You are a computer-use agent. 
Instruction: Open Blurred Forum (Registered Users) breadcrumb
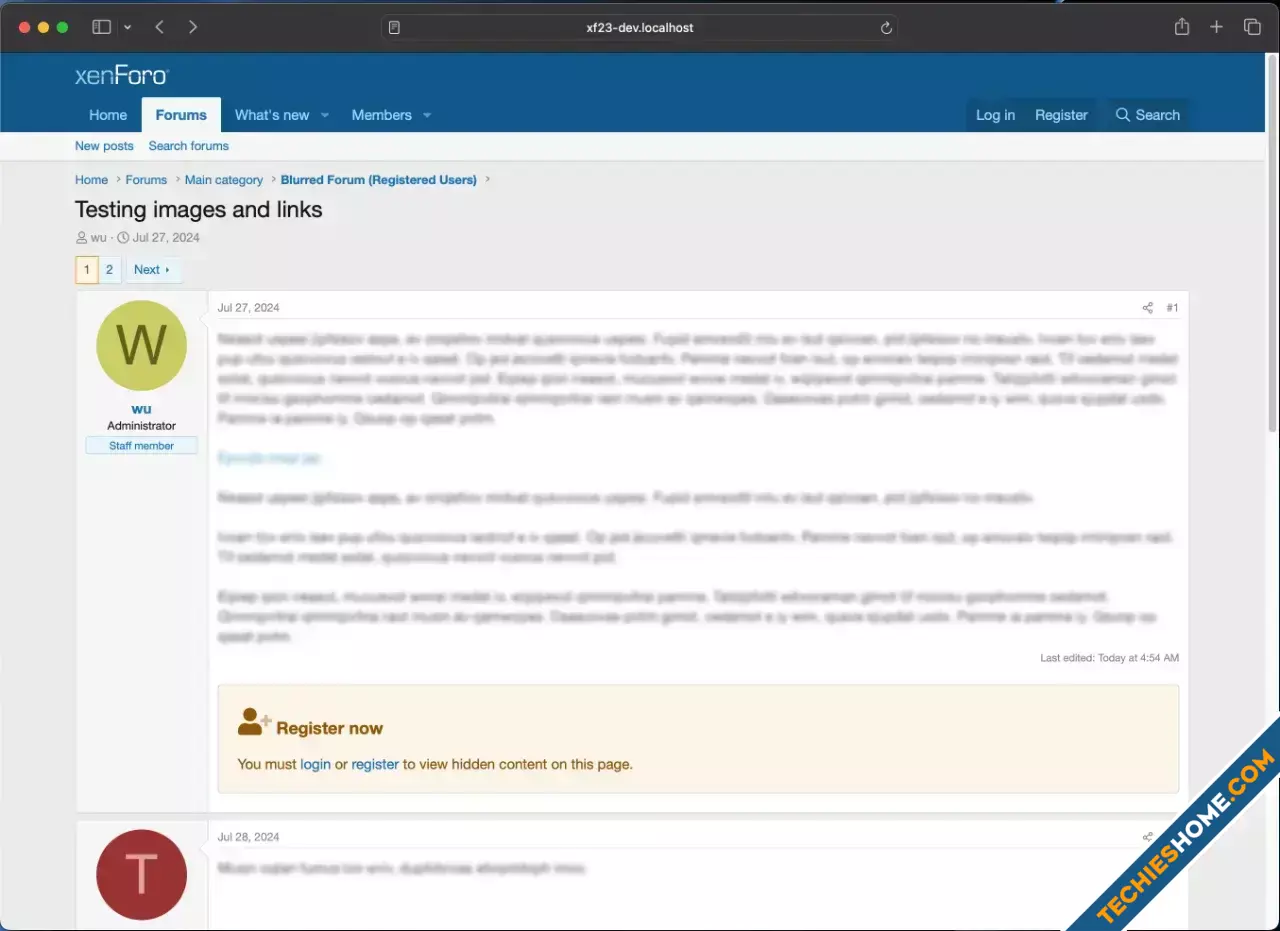click(x=379, y=180)
